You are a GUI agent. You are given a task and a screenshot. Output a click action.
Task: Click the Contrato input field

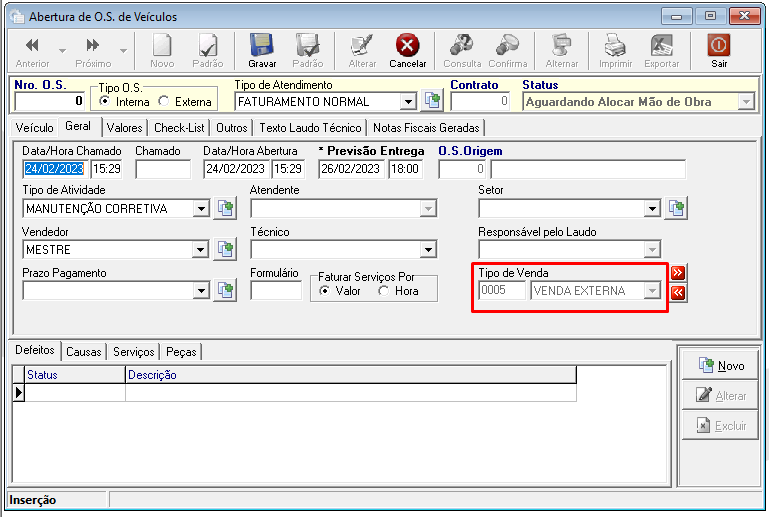pos(480,102)
